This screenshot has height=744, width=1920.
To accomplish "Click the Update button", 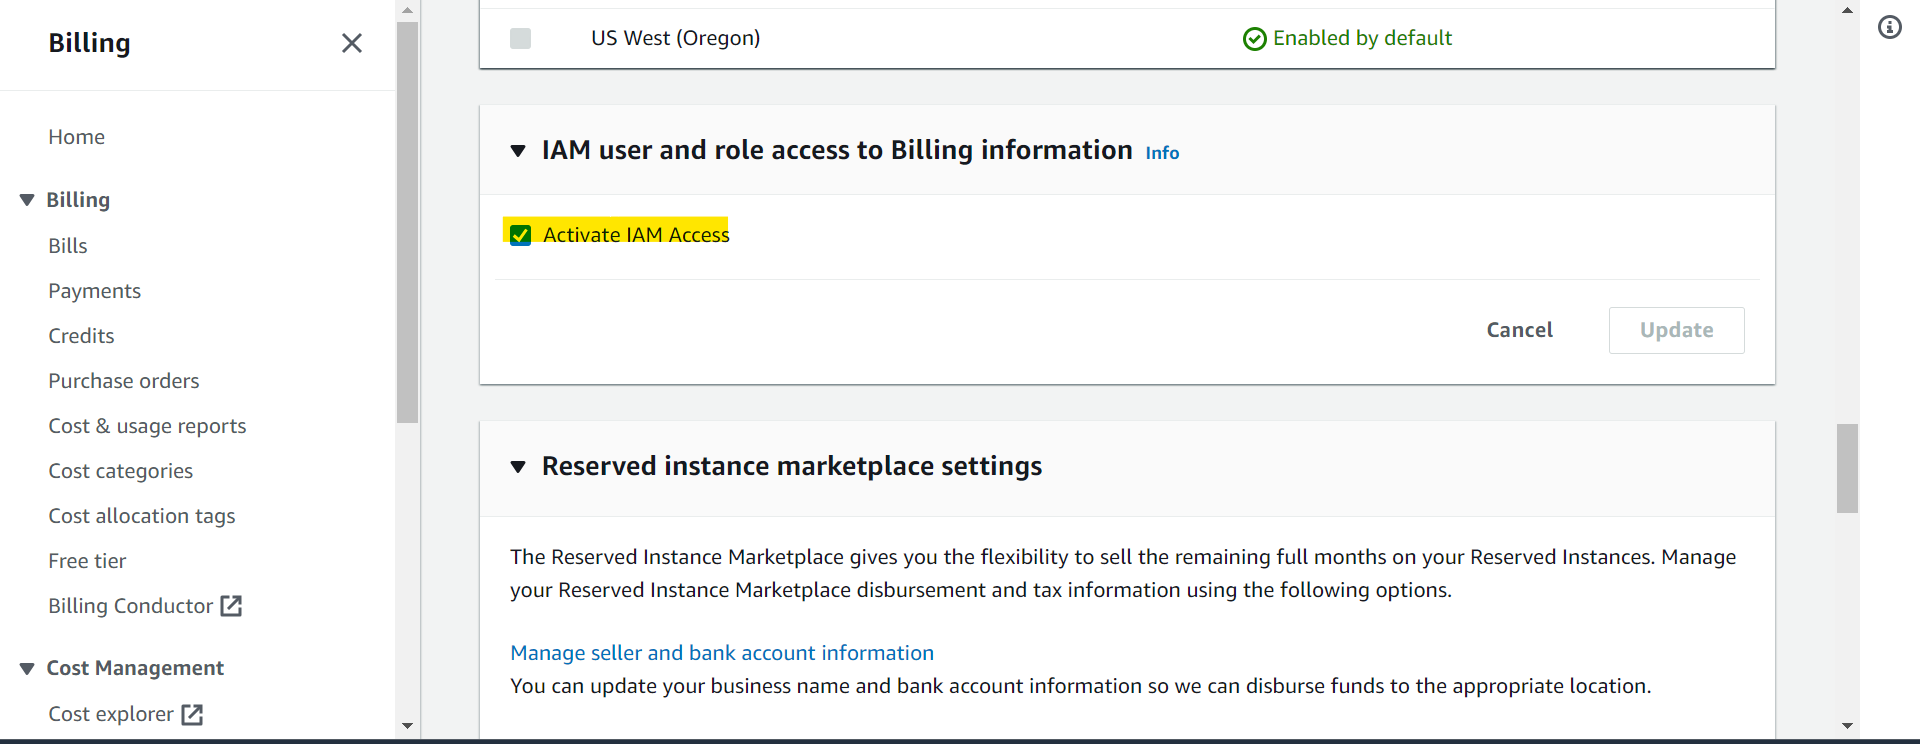I will (x=1676, y=330).
